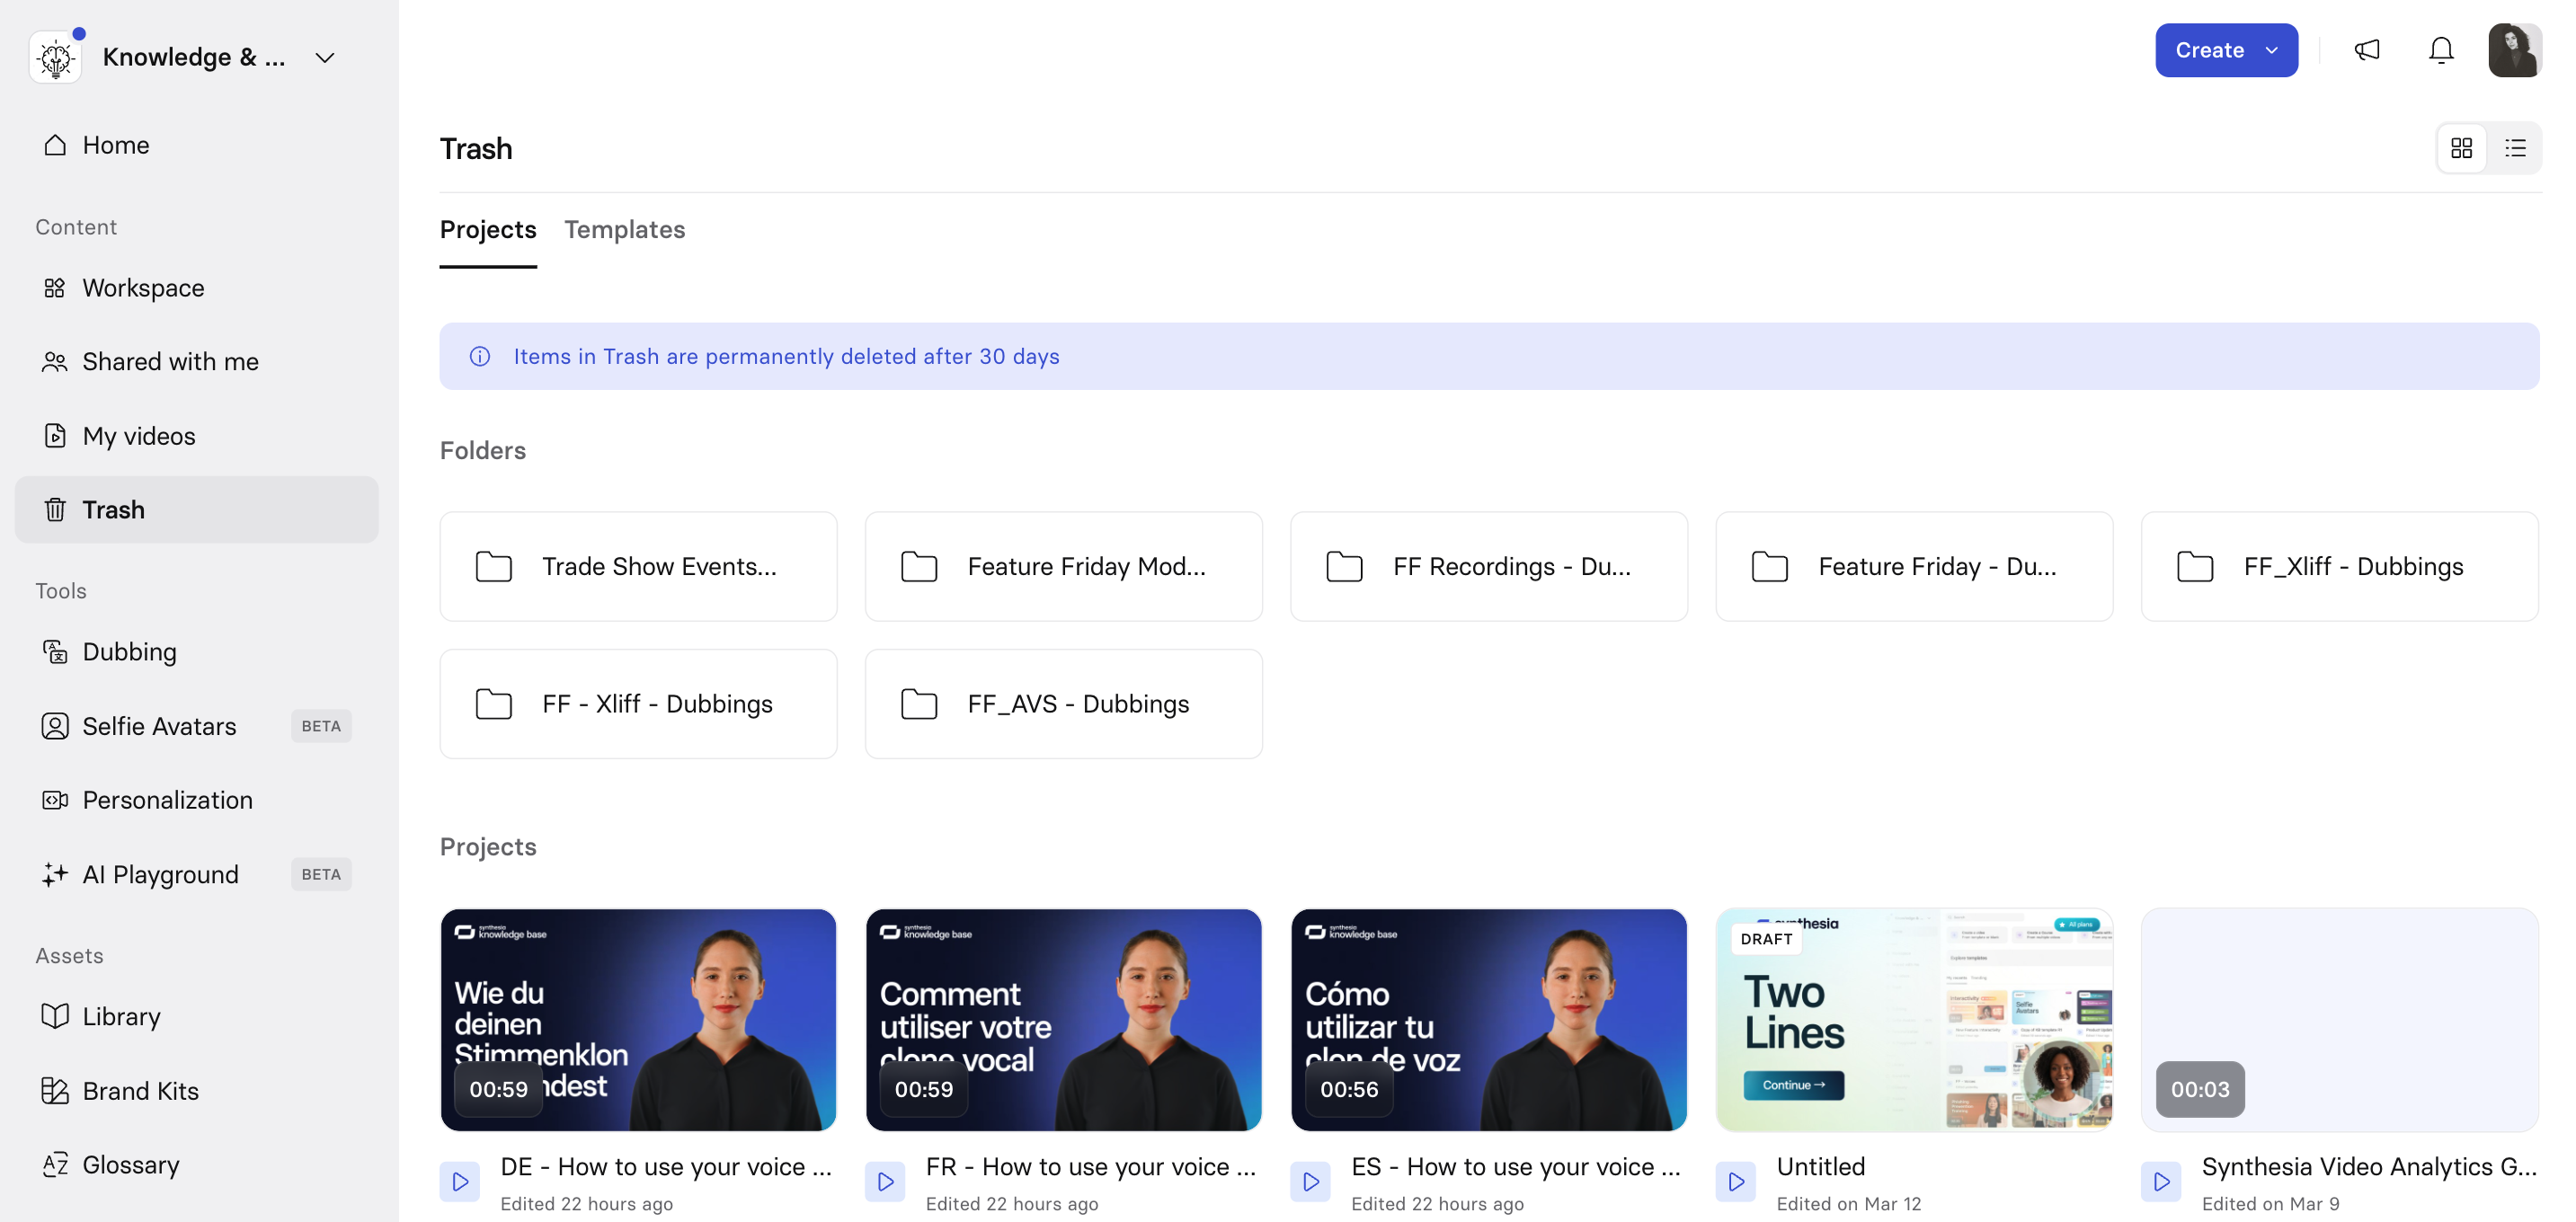
Task: Click the Trade Show Events folder
Action: click(x=638, y=566)
